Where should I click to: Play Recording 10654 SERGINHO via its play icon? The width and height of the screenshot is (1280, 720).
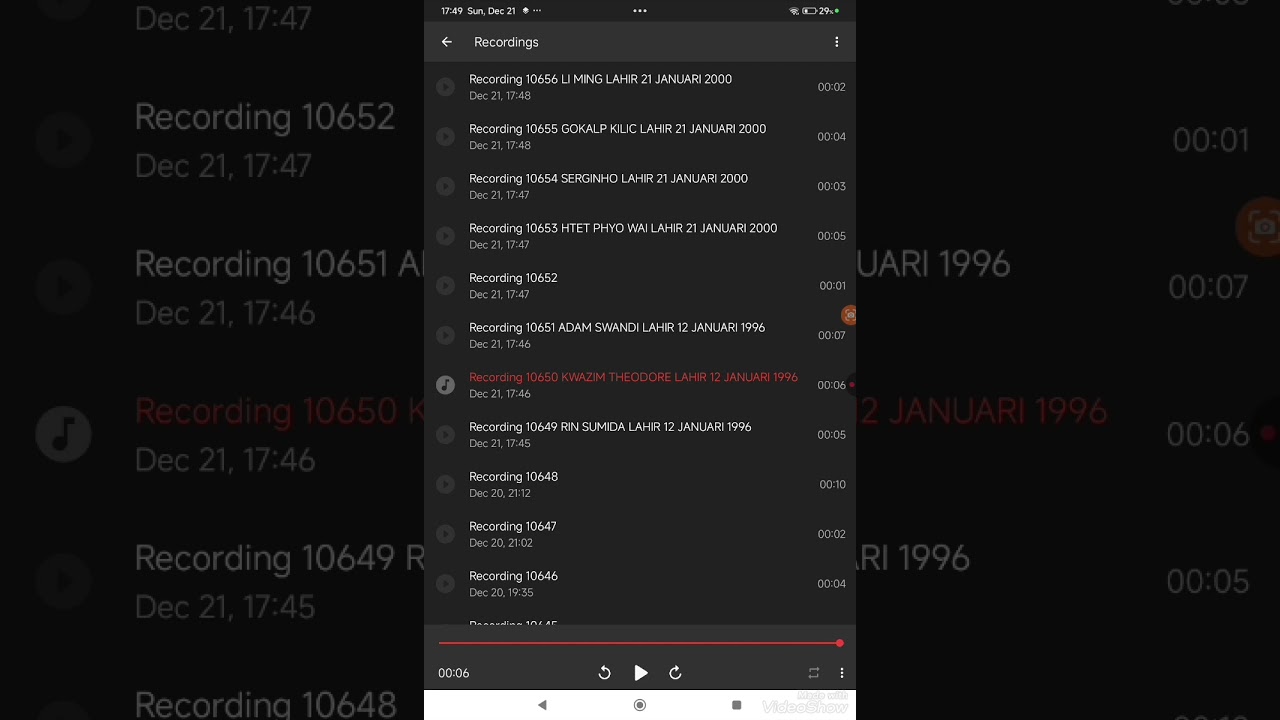[x=446, y=186]
